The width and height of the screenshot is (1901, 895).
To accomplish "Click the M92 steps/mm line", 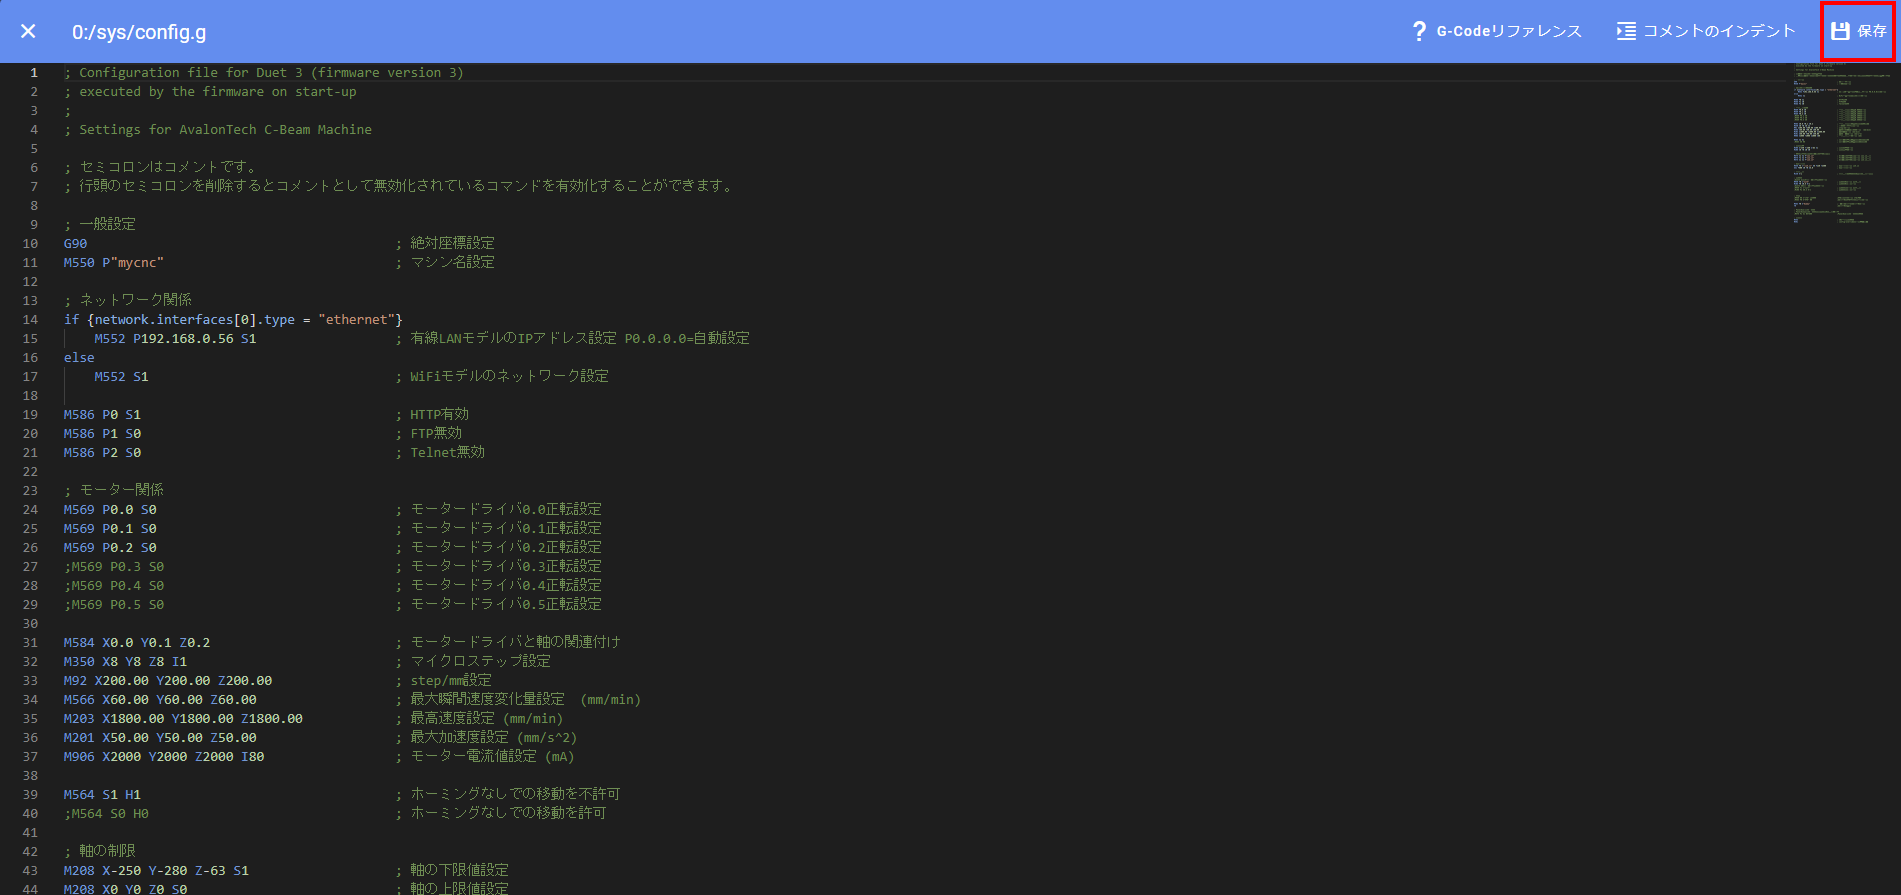I will (168, 681).
